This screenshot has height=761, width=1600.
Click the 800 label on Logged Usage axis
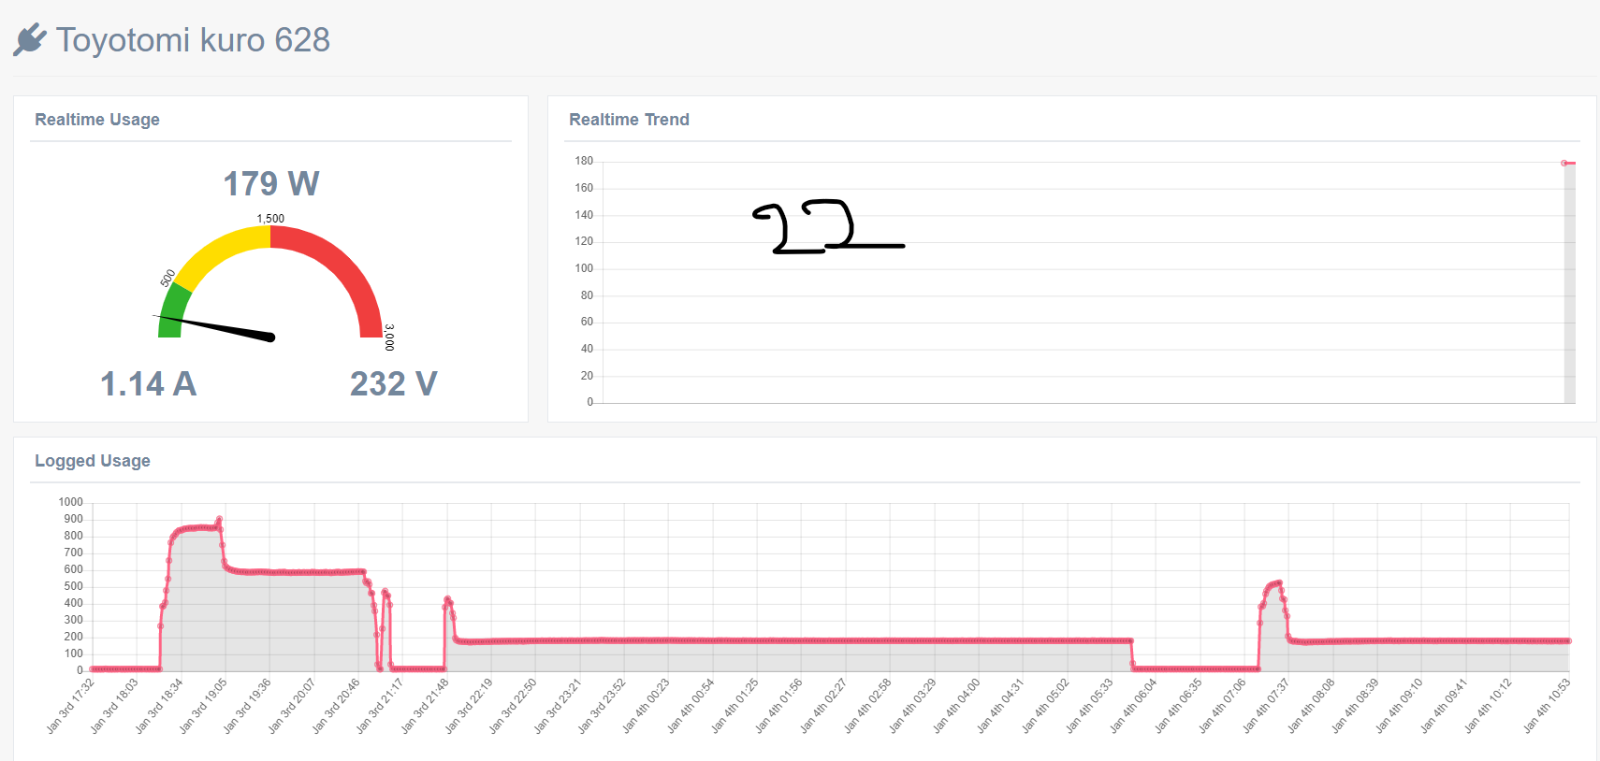[74, 536]
